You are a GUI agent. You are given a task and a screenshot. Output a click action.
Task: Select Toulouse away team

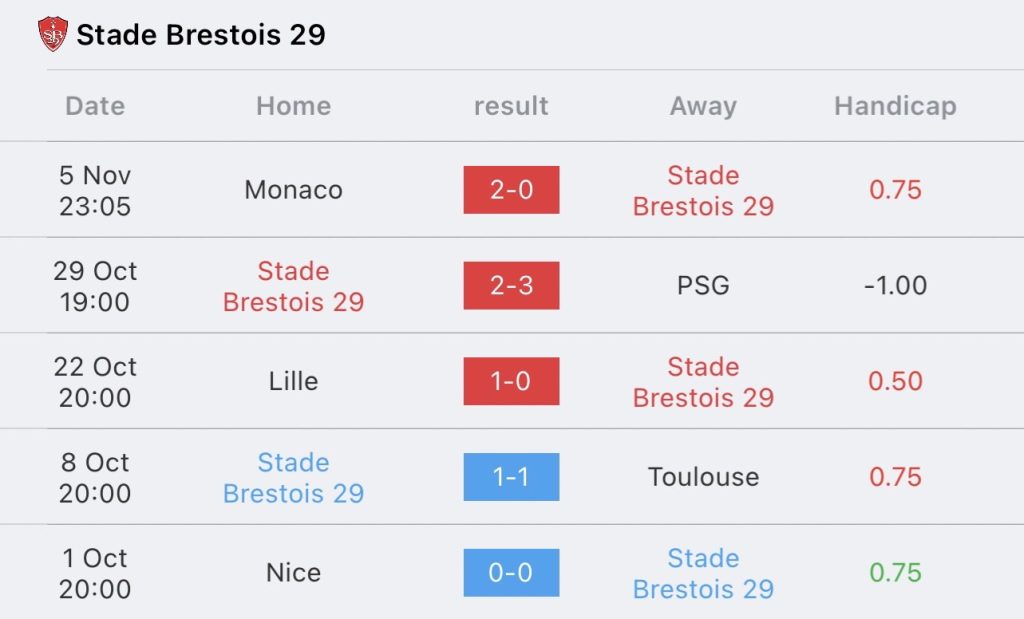pyautogui.click(x=703, y=477)
